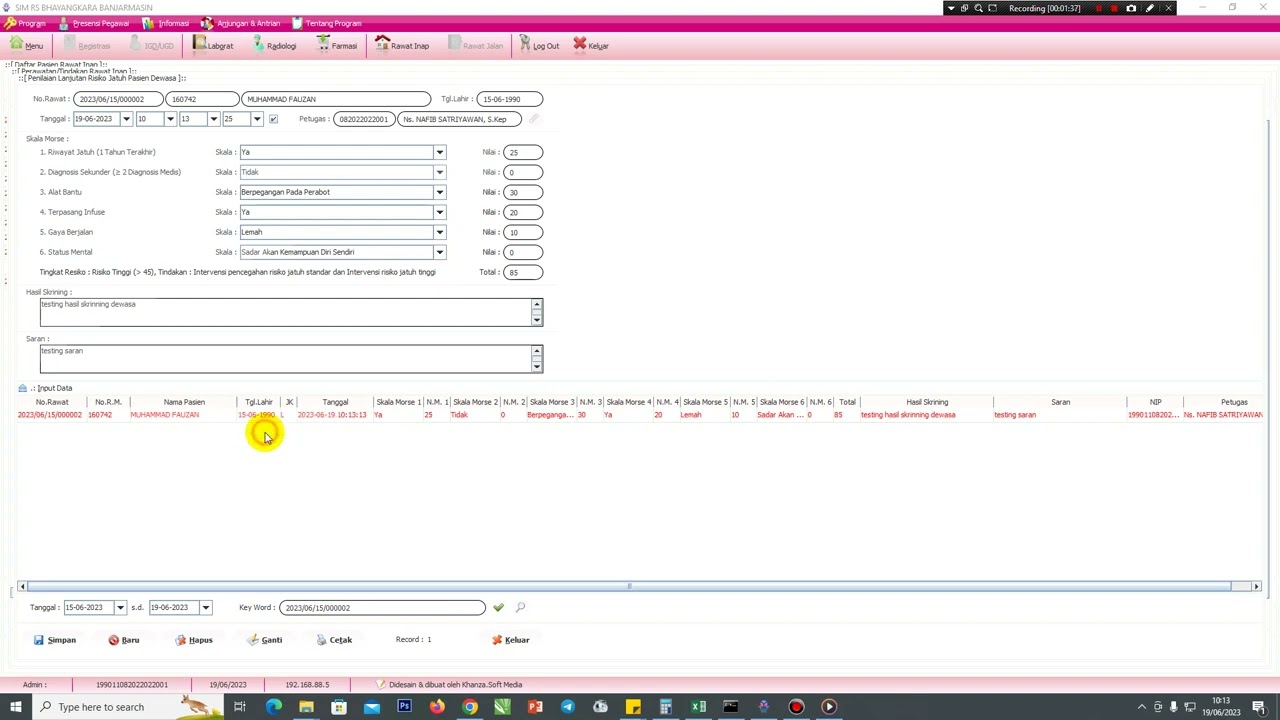Screen dimensions: 1280x720
Task: Click the paperclip icon next to Petugas
Action: tap(534, 119)
